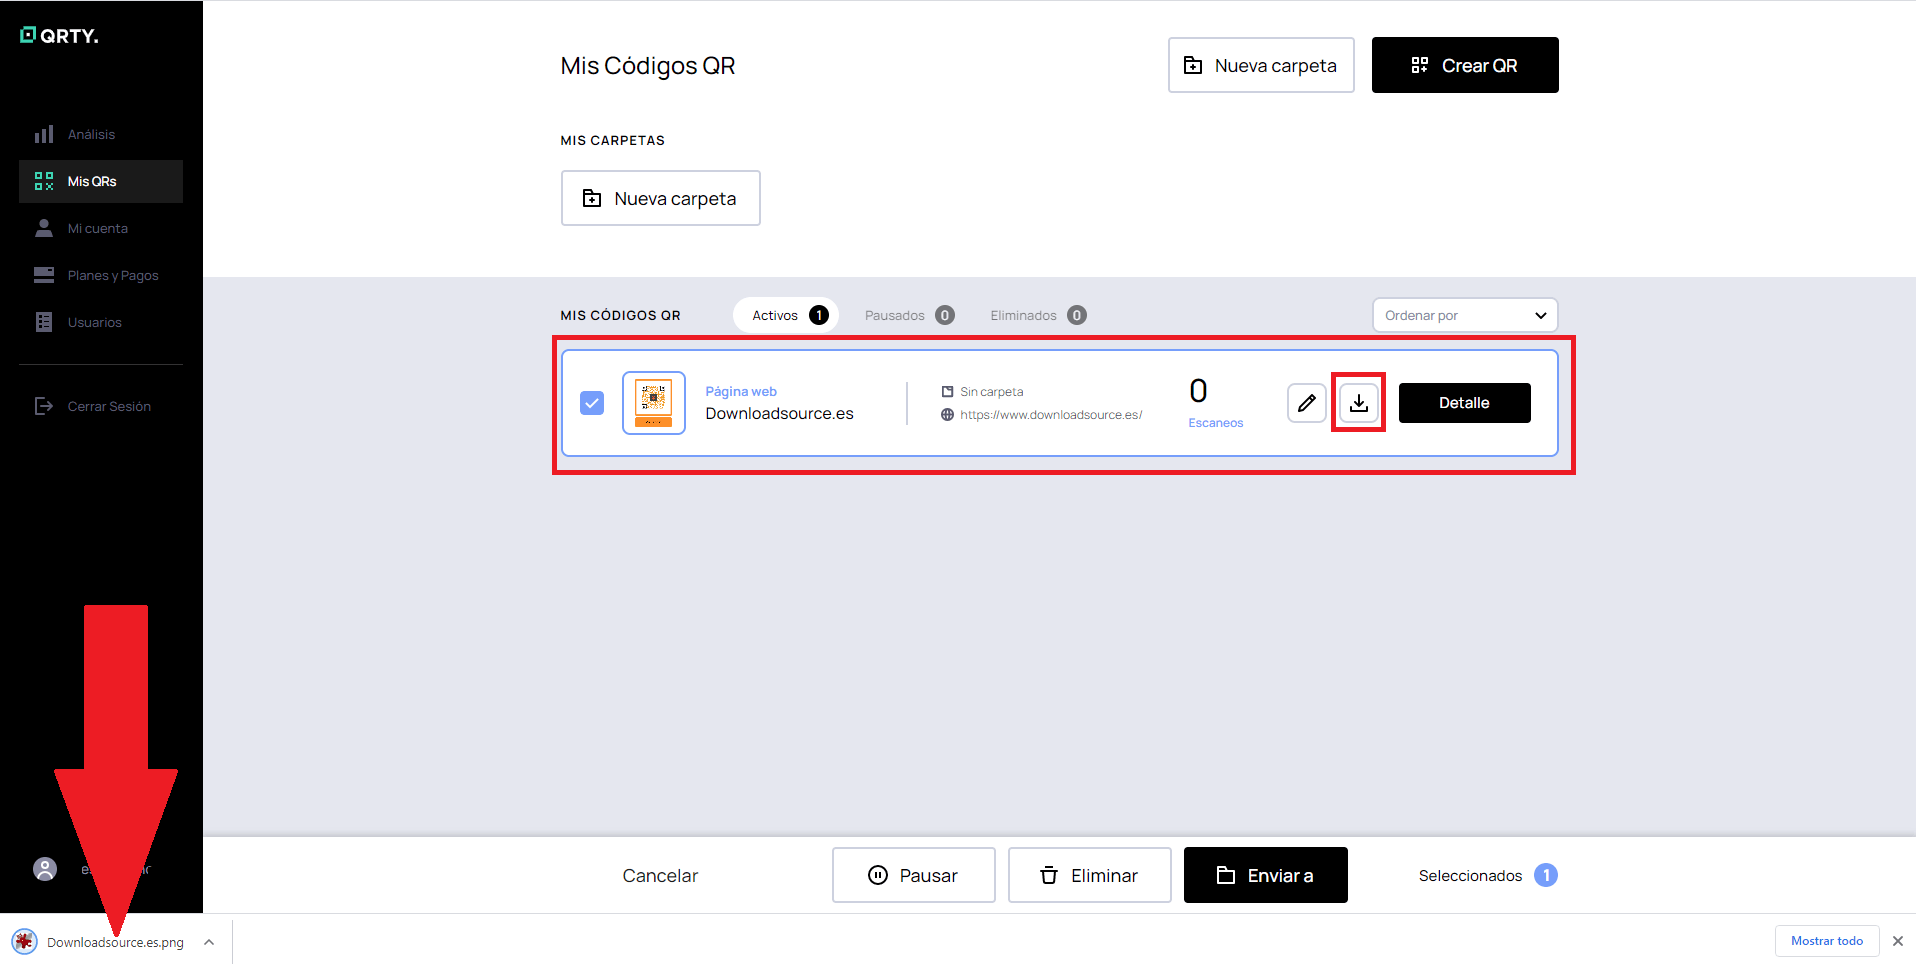
Task: Click the globe icon beside the URL
Action: click(x=947, y=415)
